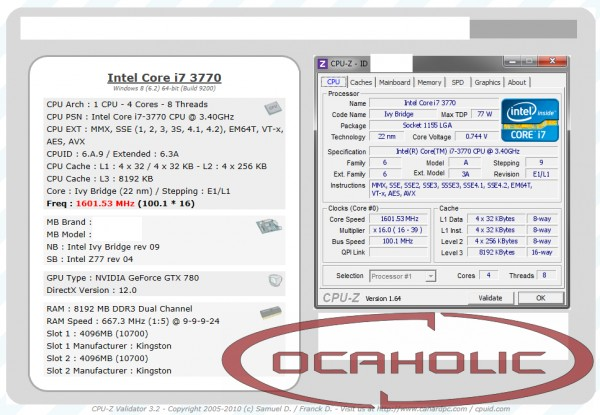This screenshot has height=415, width=600.
Task: Click the Stepping value 9
Action: (541, 163)
